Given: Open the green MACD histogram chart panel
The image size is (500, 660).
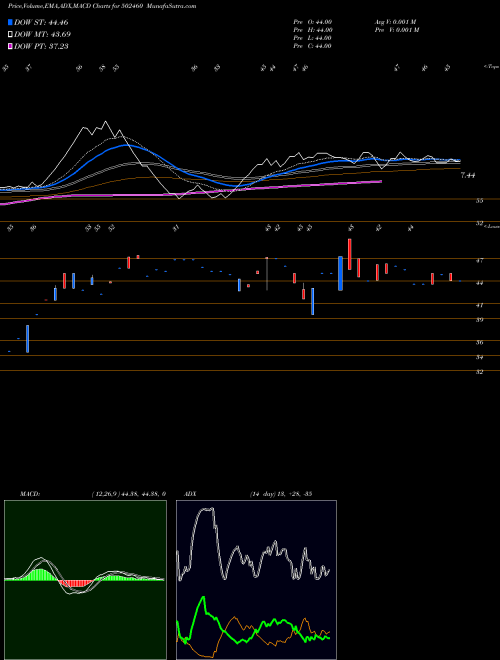Looking at the screenshot, I should 85,580.
